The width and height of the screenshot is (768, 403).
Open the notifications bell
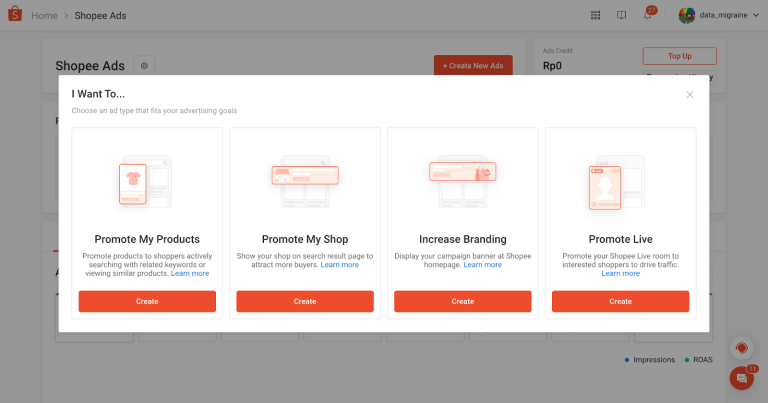click(648, 16)
